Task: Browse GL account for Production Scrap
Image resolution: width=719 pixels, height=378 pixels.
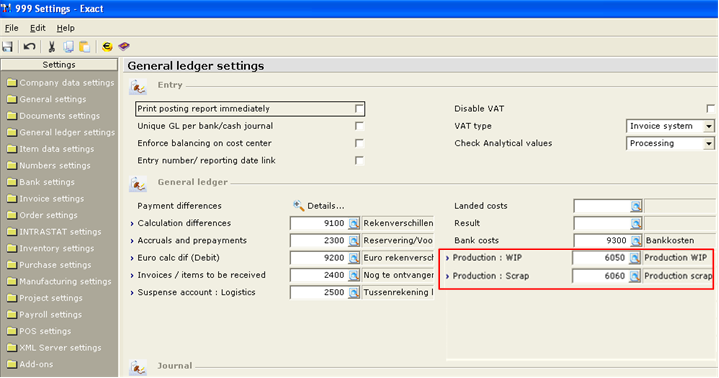Action: point(635,276)
